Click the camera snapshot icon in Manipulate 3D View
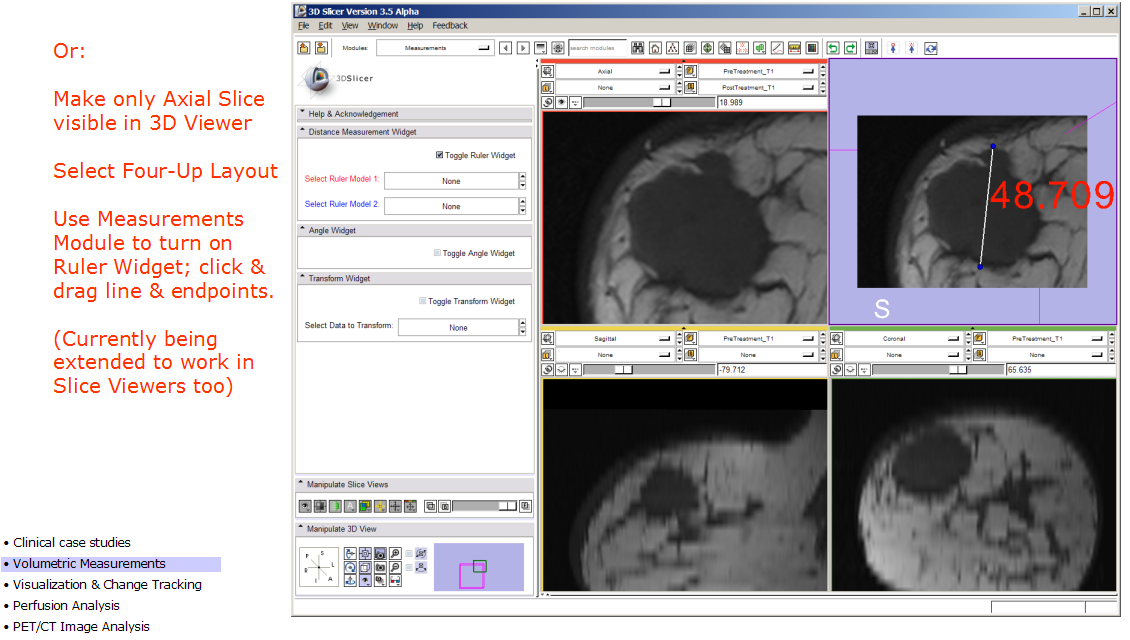Viewport: 1130px width, 640px height. point(381,567)
